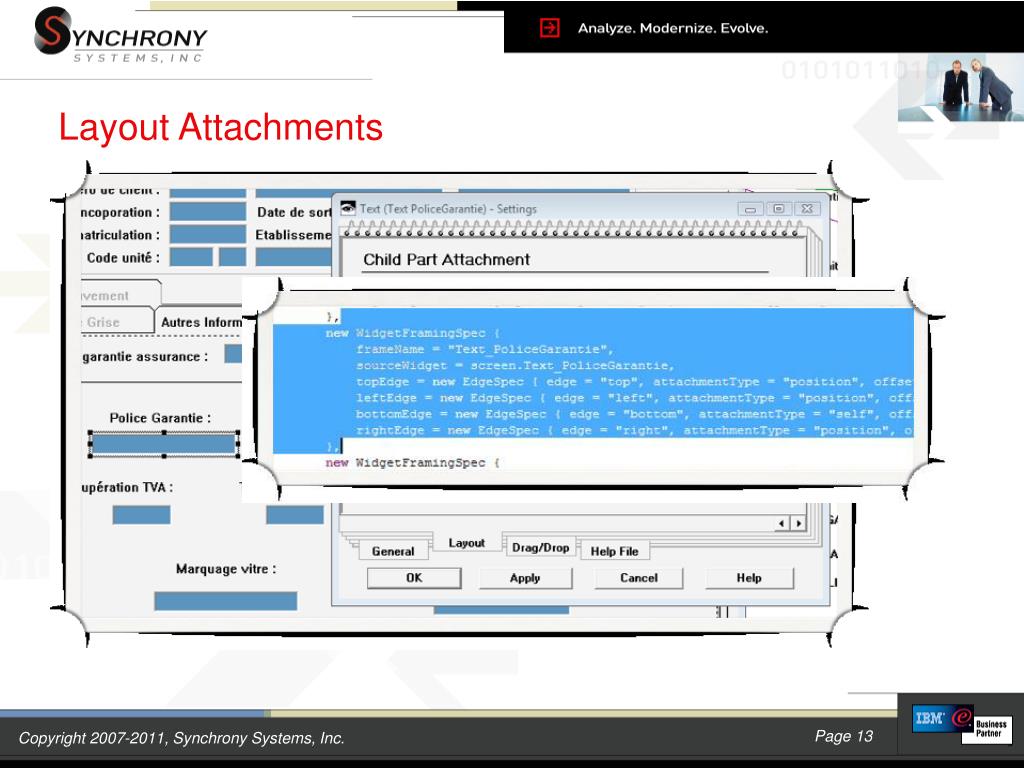Viewport: 1024px width, 768px height.
Task: Click scroll-right arrow in Settings dialog
Action: tap(798, 523)
